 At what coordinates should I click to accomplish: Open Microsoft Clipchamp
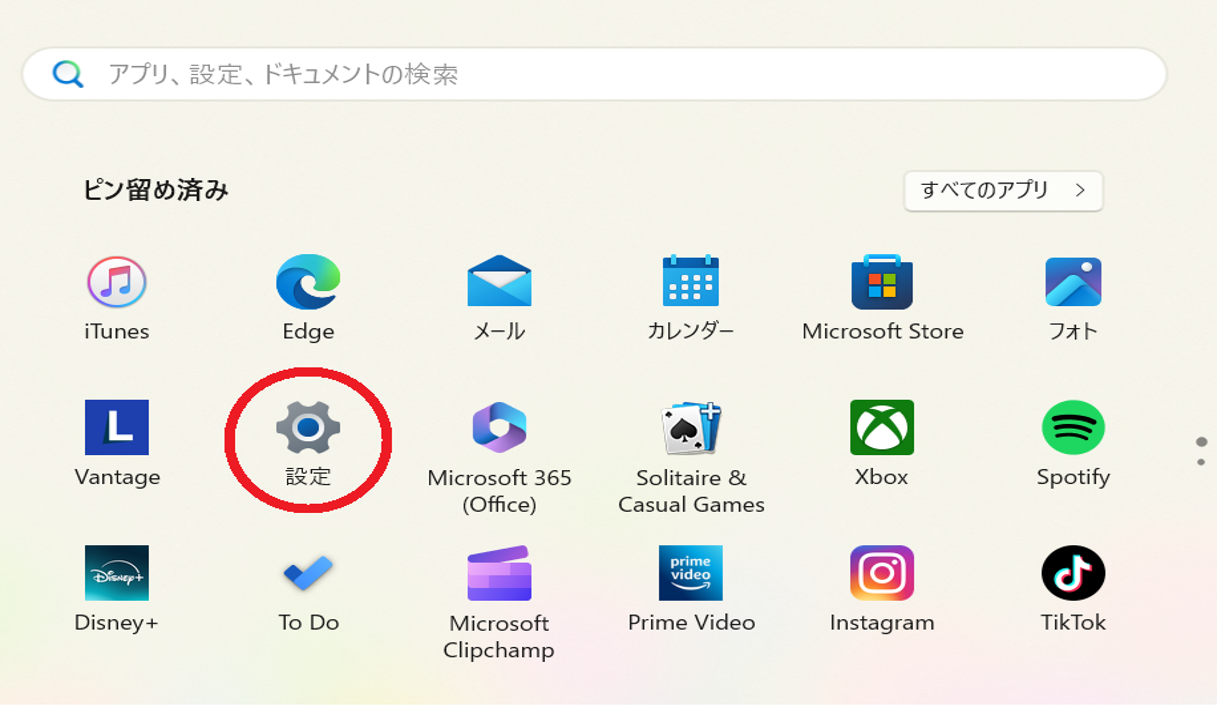tap(499, 573)
